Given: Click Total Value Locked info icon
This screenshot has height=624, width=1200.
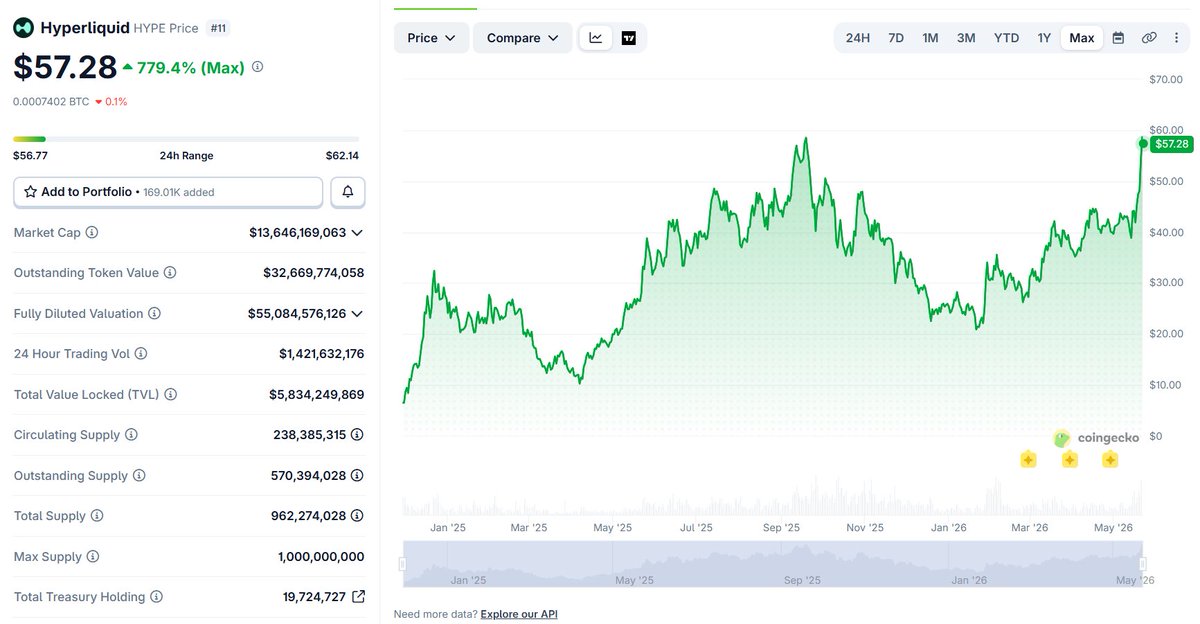Looking at the screenshot, I should point(170,395).
